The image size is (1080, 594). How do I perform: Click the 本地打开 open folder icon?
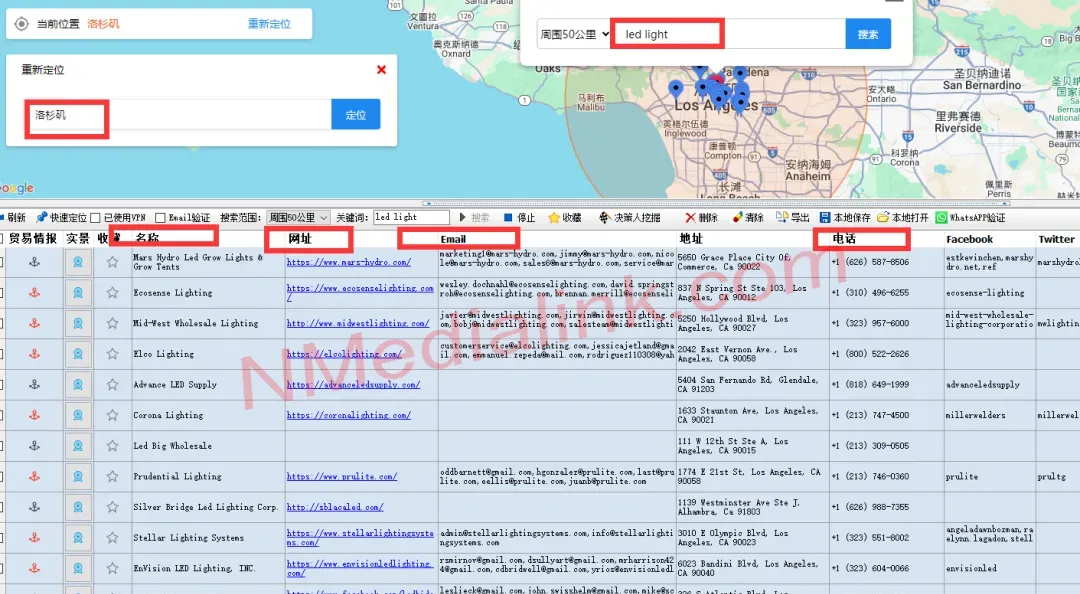(x=883, y=218)
